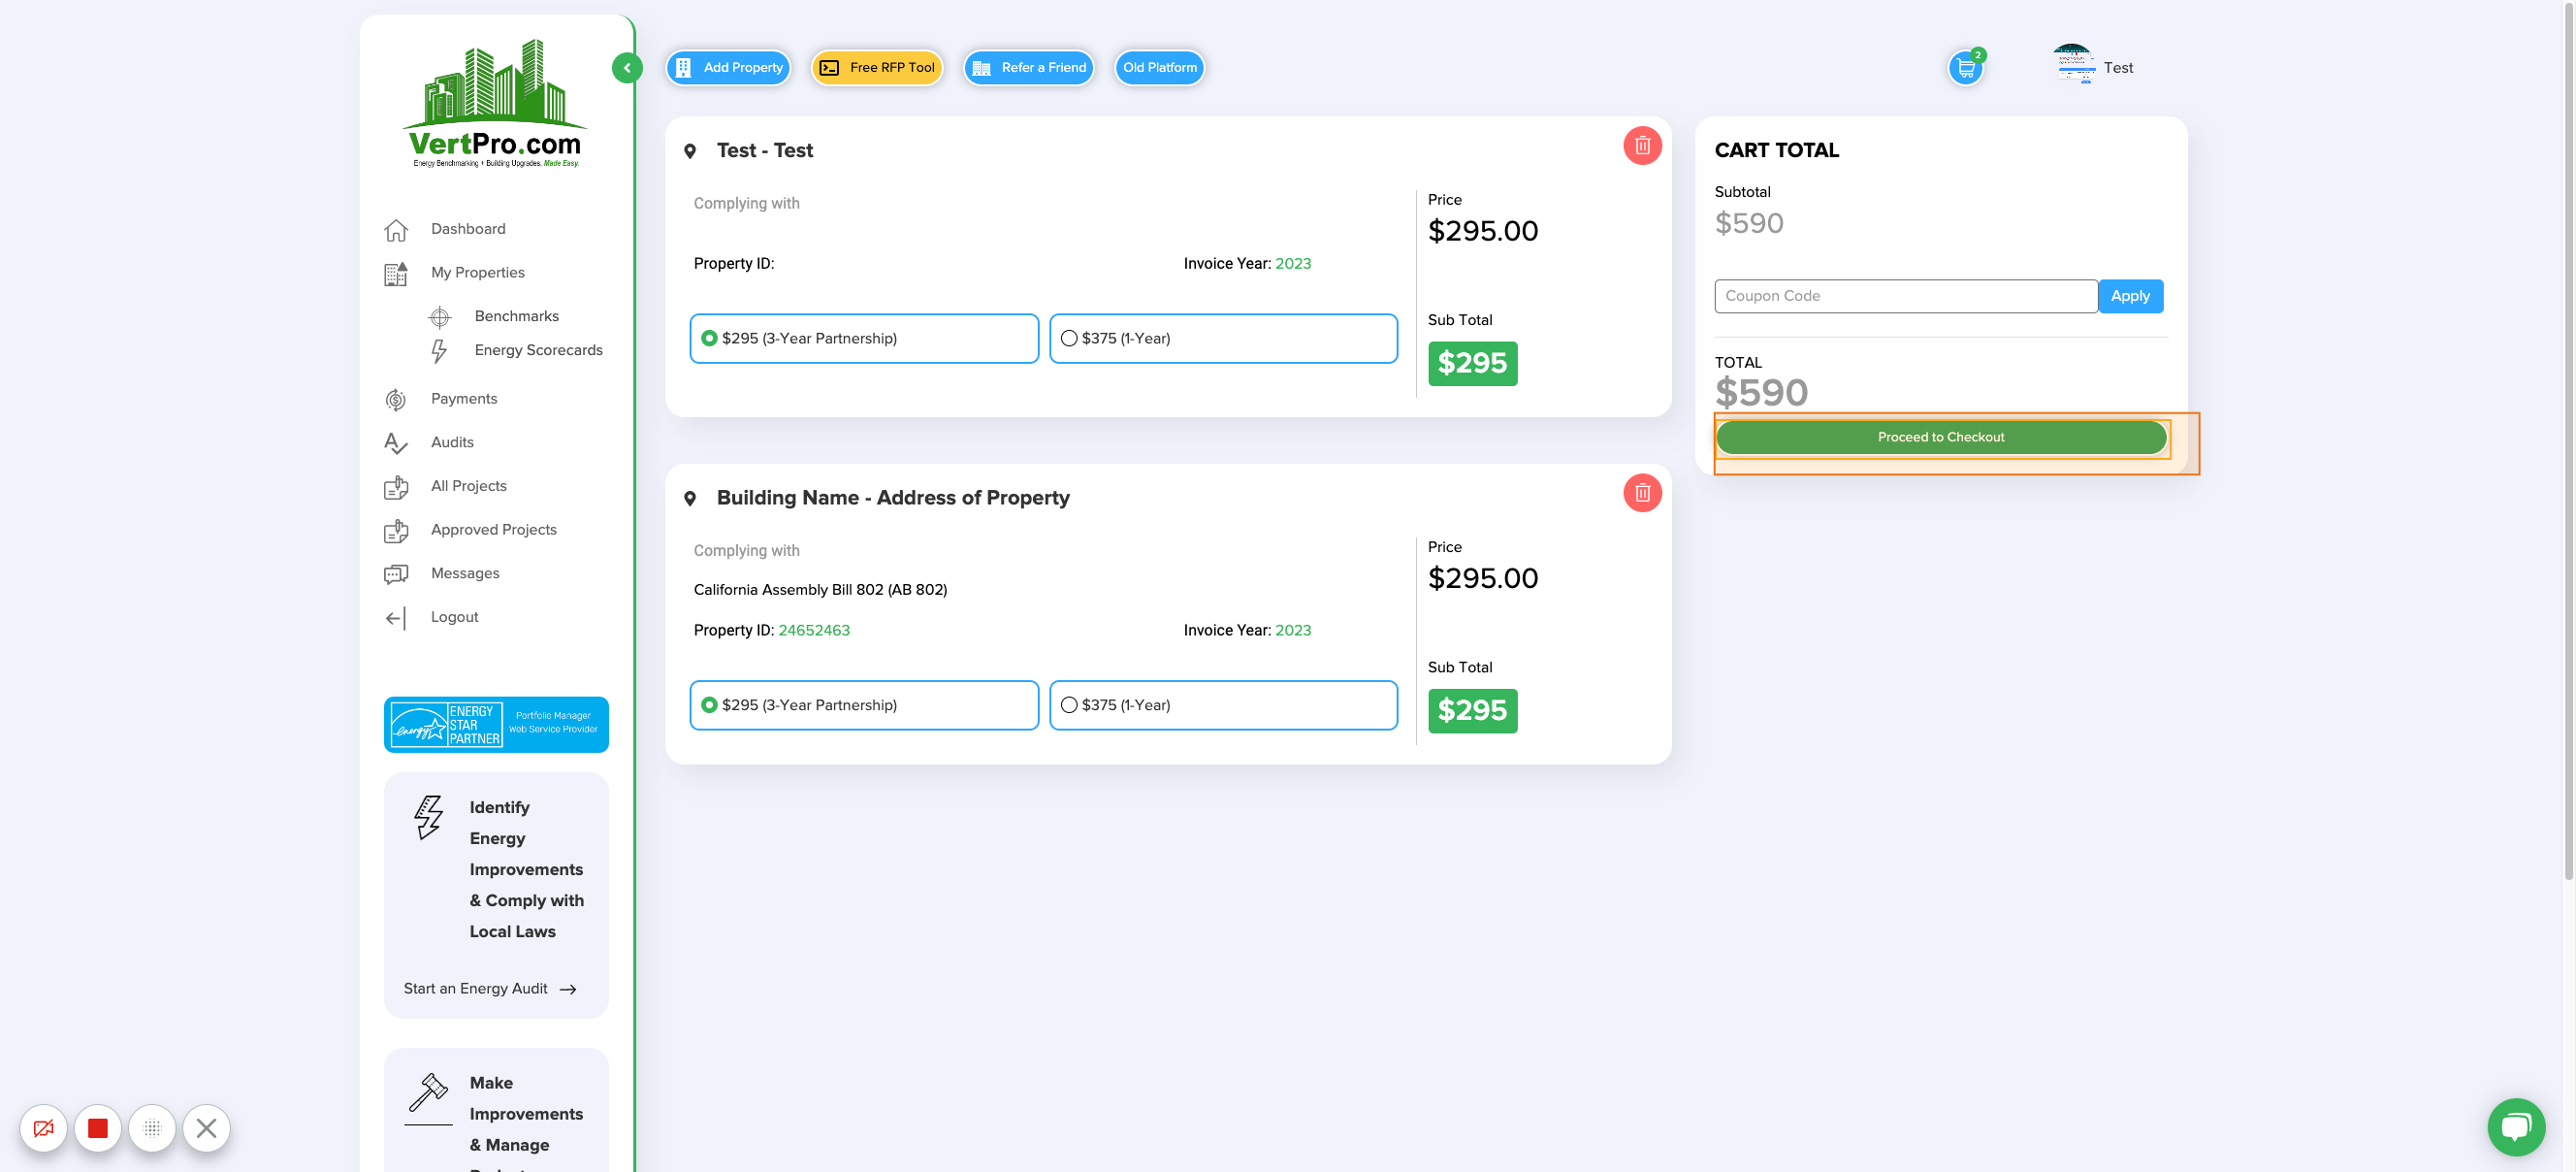
Task: Click Property ID 24652463
Action: pyautogui.click(x=814, y=631)
